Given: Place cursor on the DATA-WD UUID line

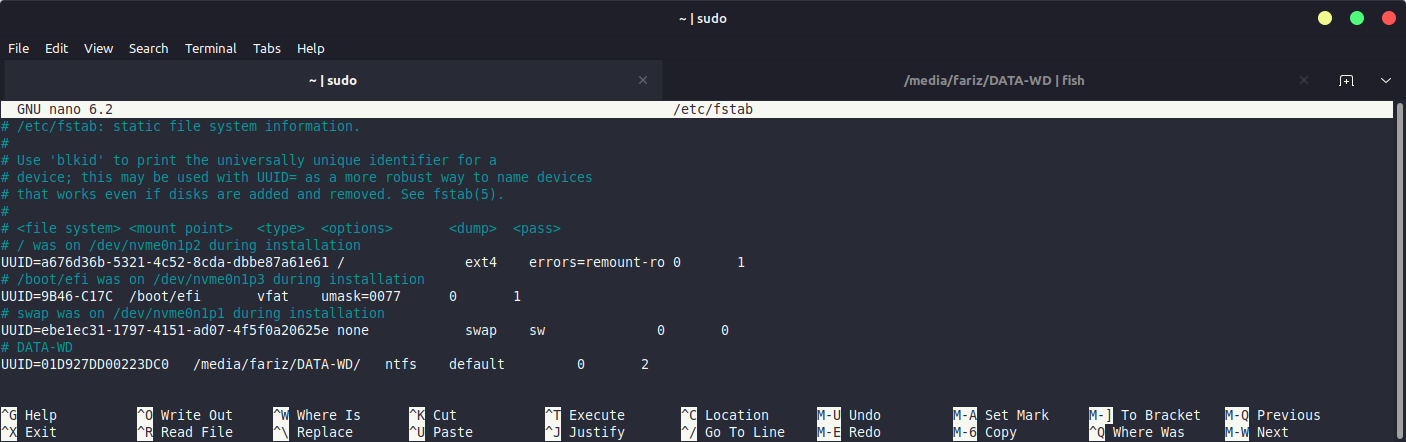Looking at the screenshot, I should pos(85,364).
